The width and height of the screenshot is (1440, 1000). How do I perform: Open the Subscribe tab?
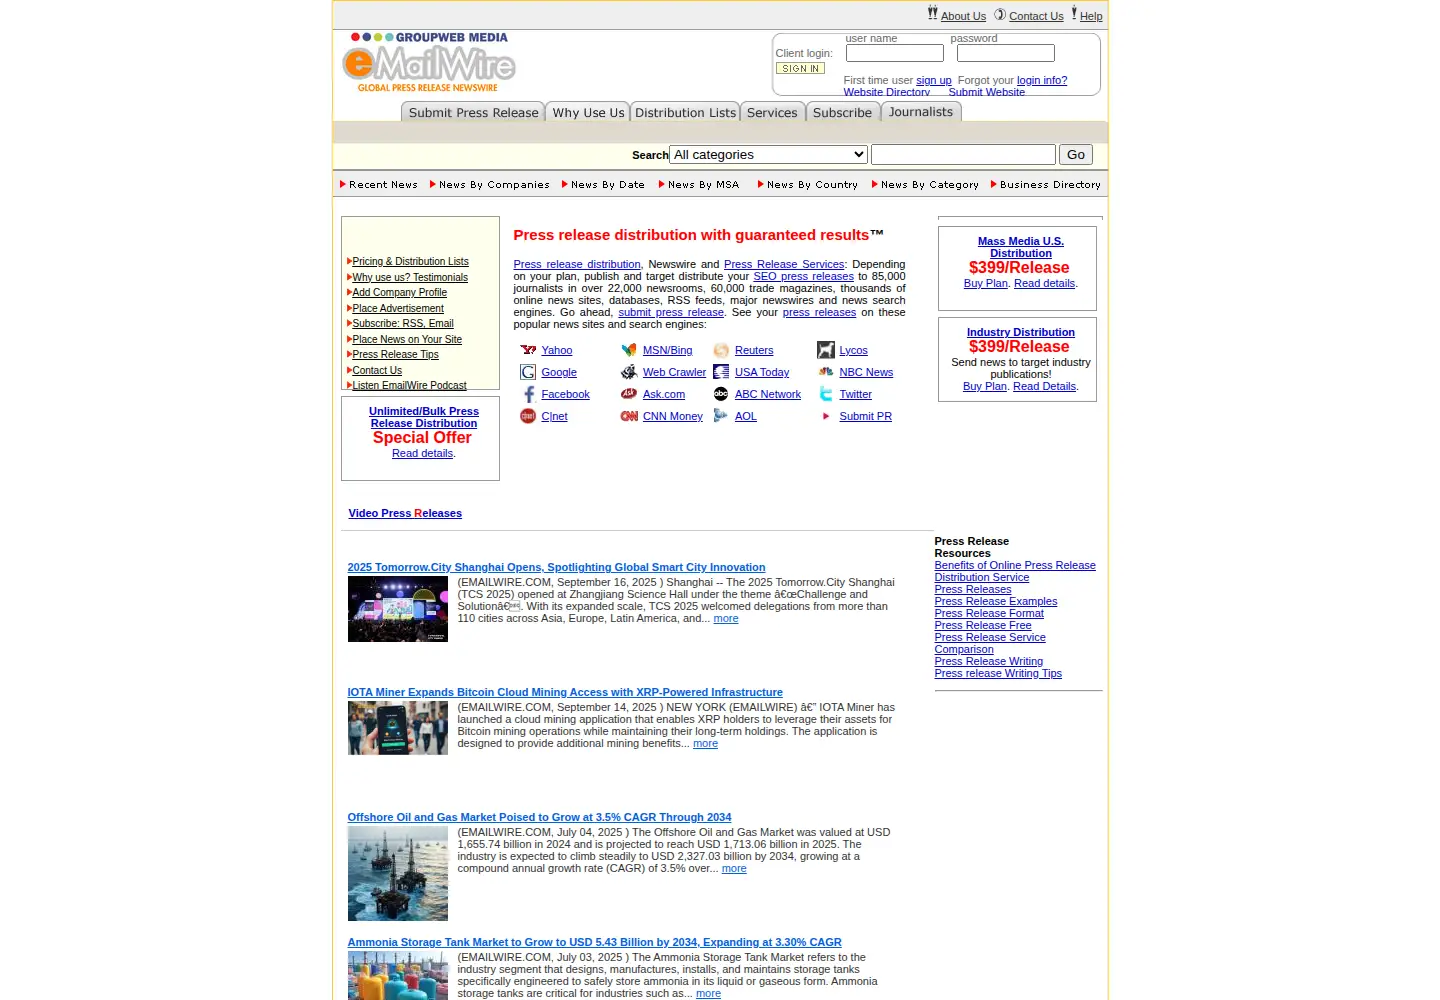(842, 112)
